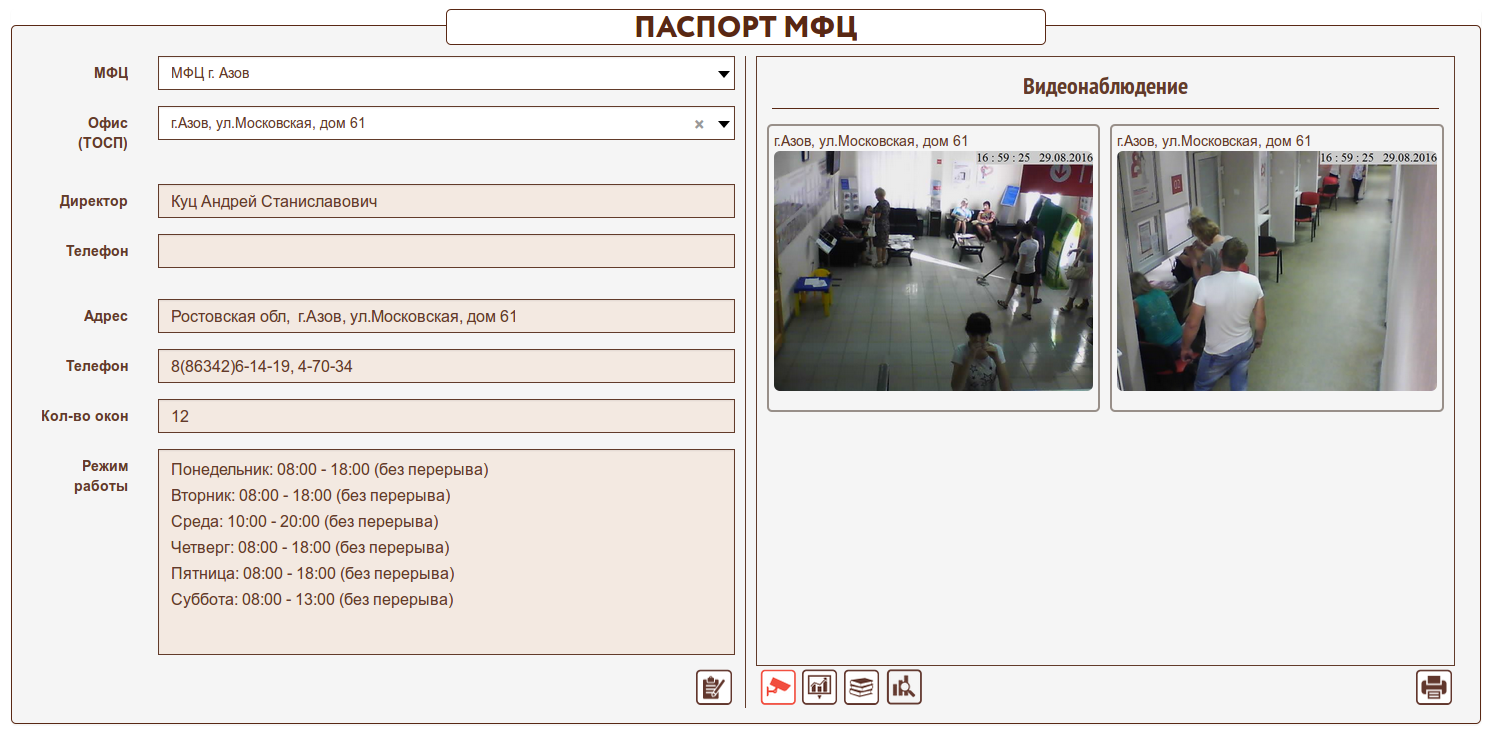Expand the МФЦ dropdown arrow
Image resolution: width=1496 pixels, height=737 pixels.
723,74
